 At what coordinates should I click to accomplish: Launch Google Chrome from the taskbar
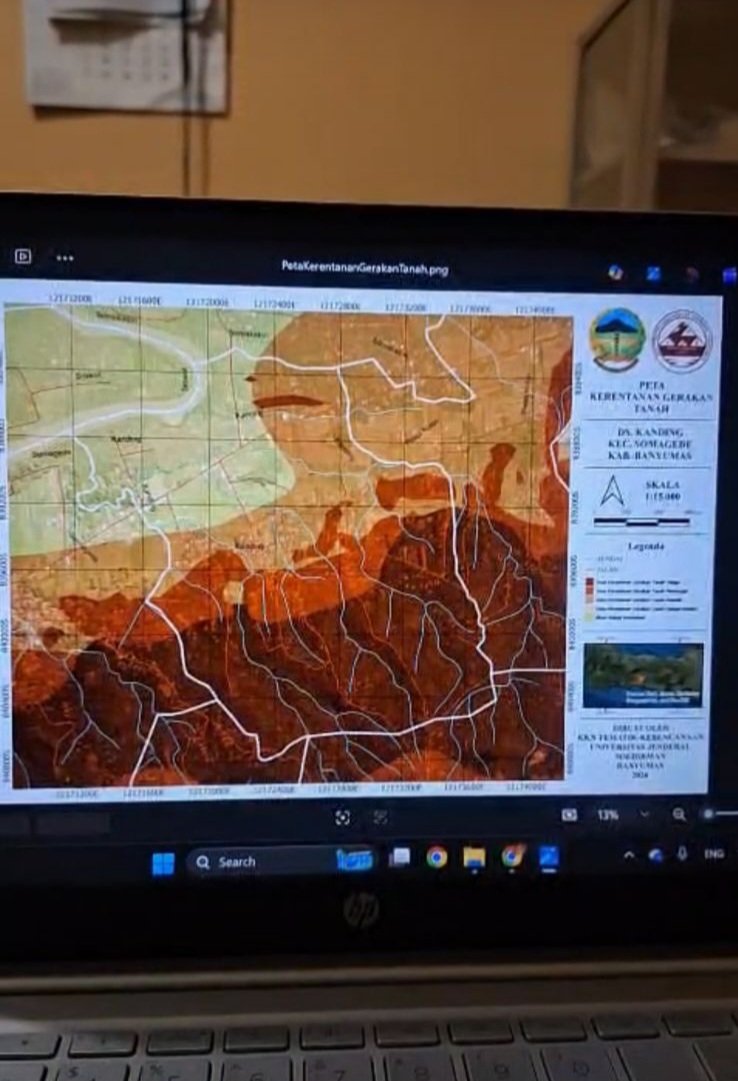tap(436, 857)
